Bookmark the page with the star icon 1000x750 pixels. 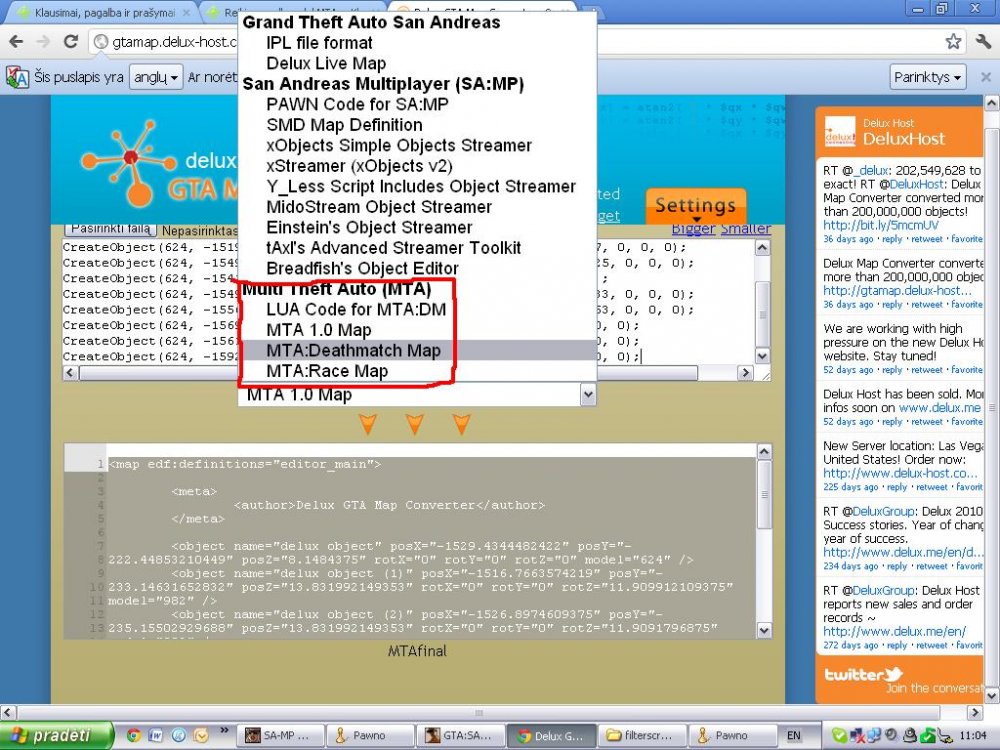pos(953,42)
